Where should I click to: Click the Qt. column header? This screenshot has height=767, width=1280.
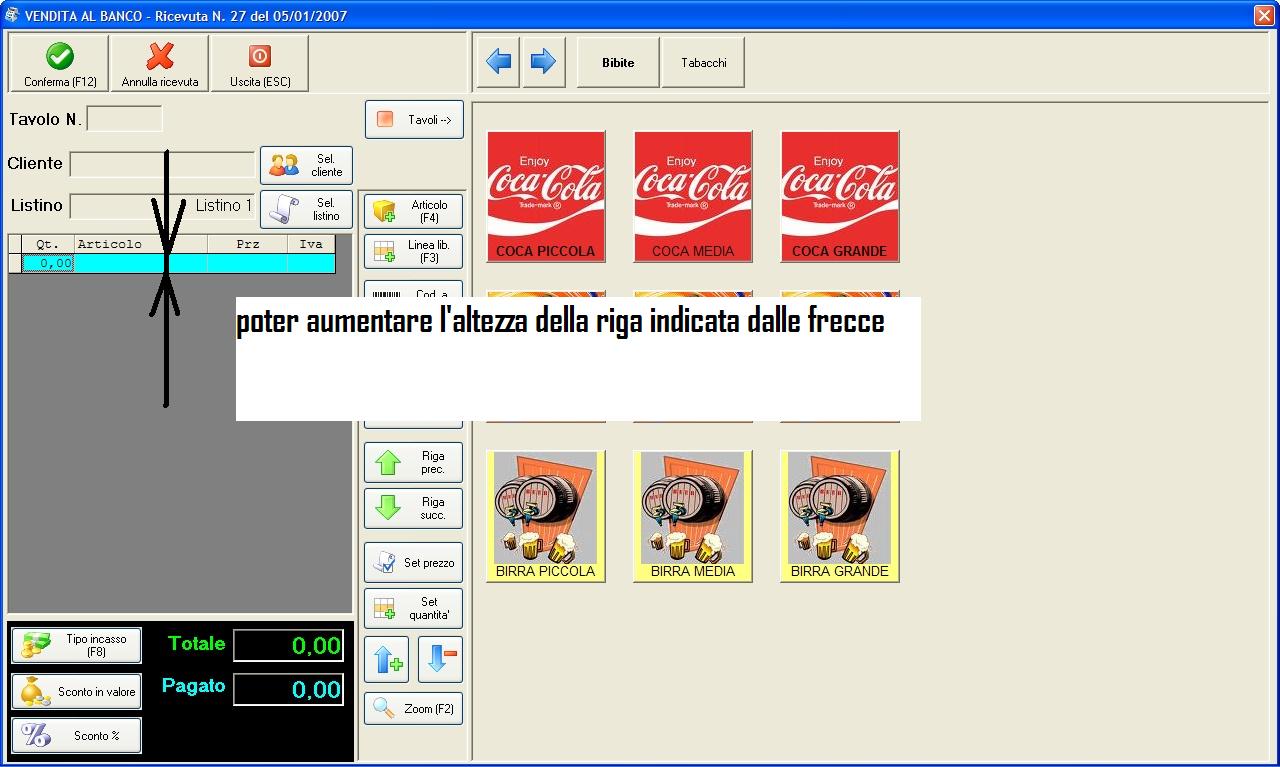point(48,244)
